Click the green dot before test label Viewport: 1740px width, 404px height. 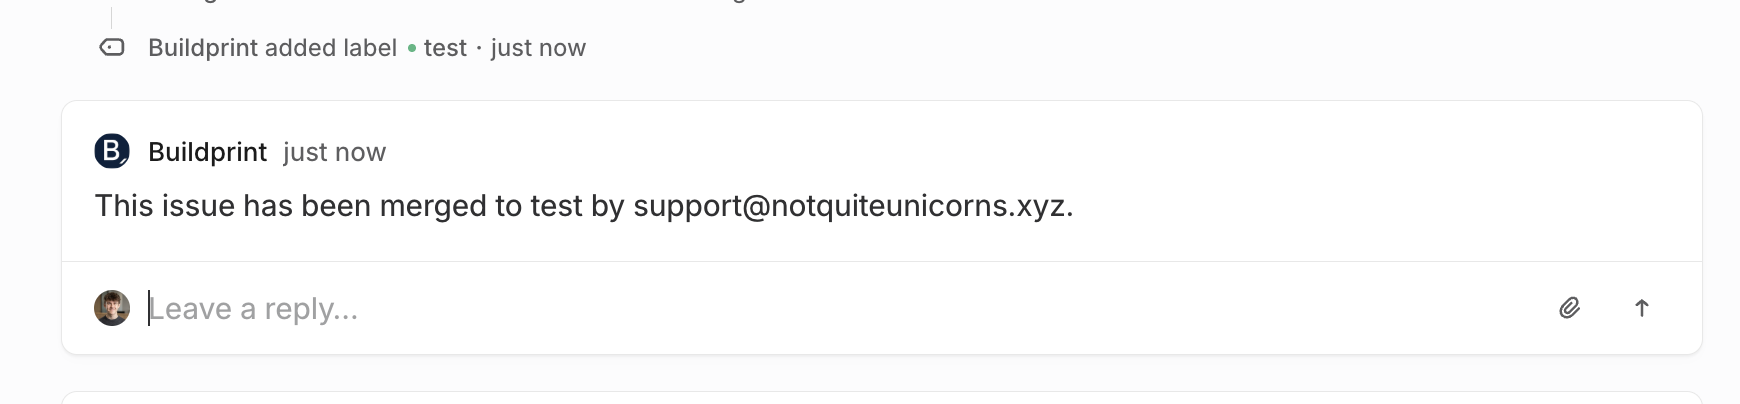411,48
